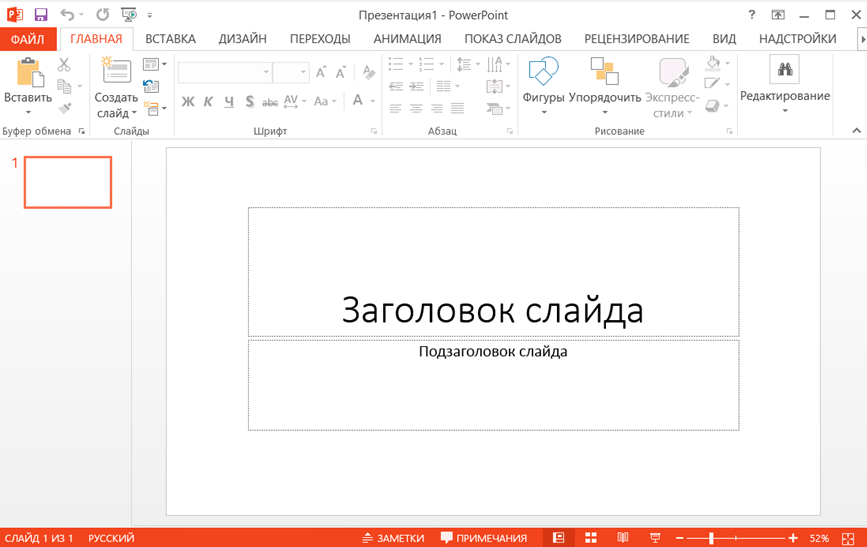Open the font name combo box
867x547 pixels.
pyautogui.click(x=225, y=73)
